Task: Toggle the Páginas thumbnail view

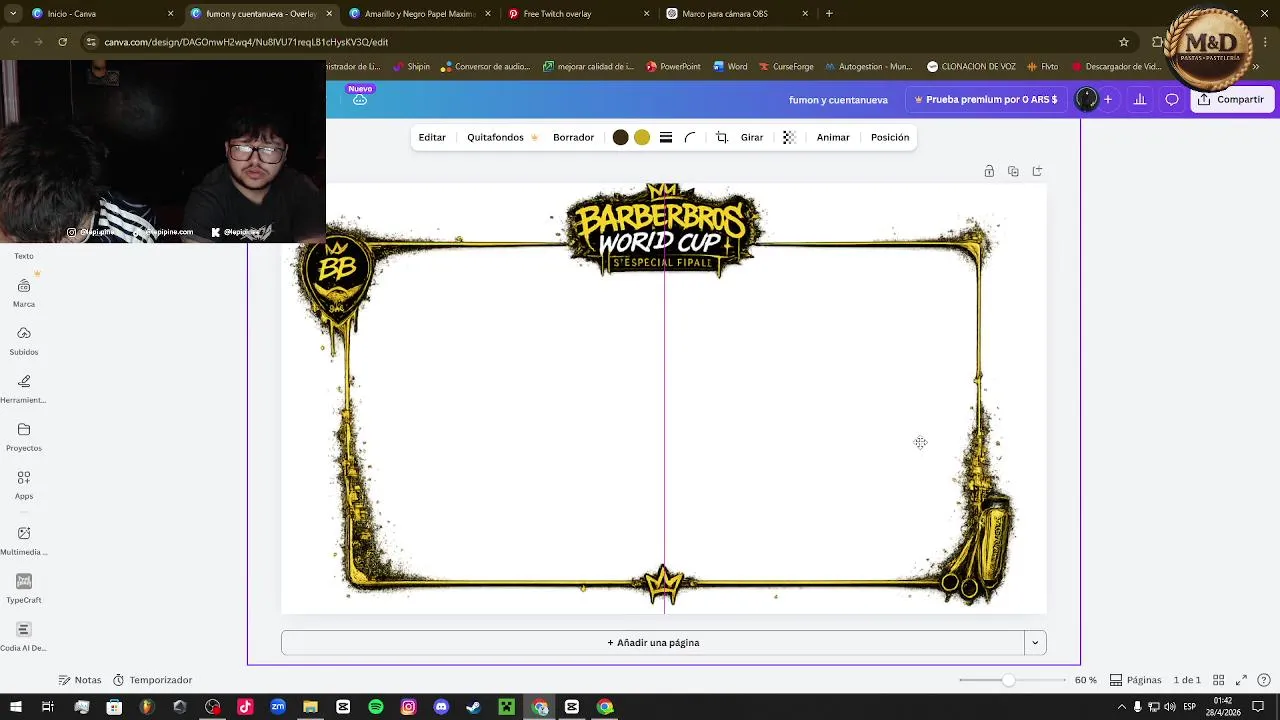Action: coord(1135,680)
